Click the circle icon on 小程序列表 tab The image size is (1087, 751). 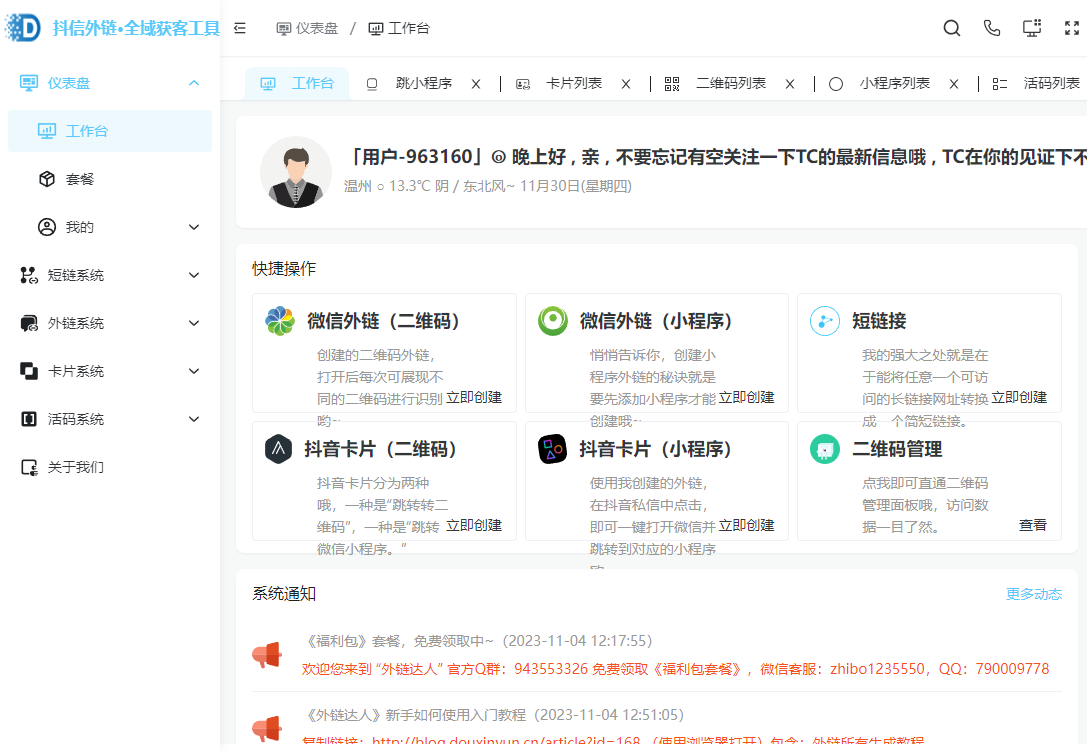(x=836, y=84)
